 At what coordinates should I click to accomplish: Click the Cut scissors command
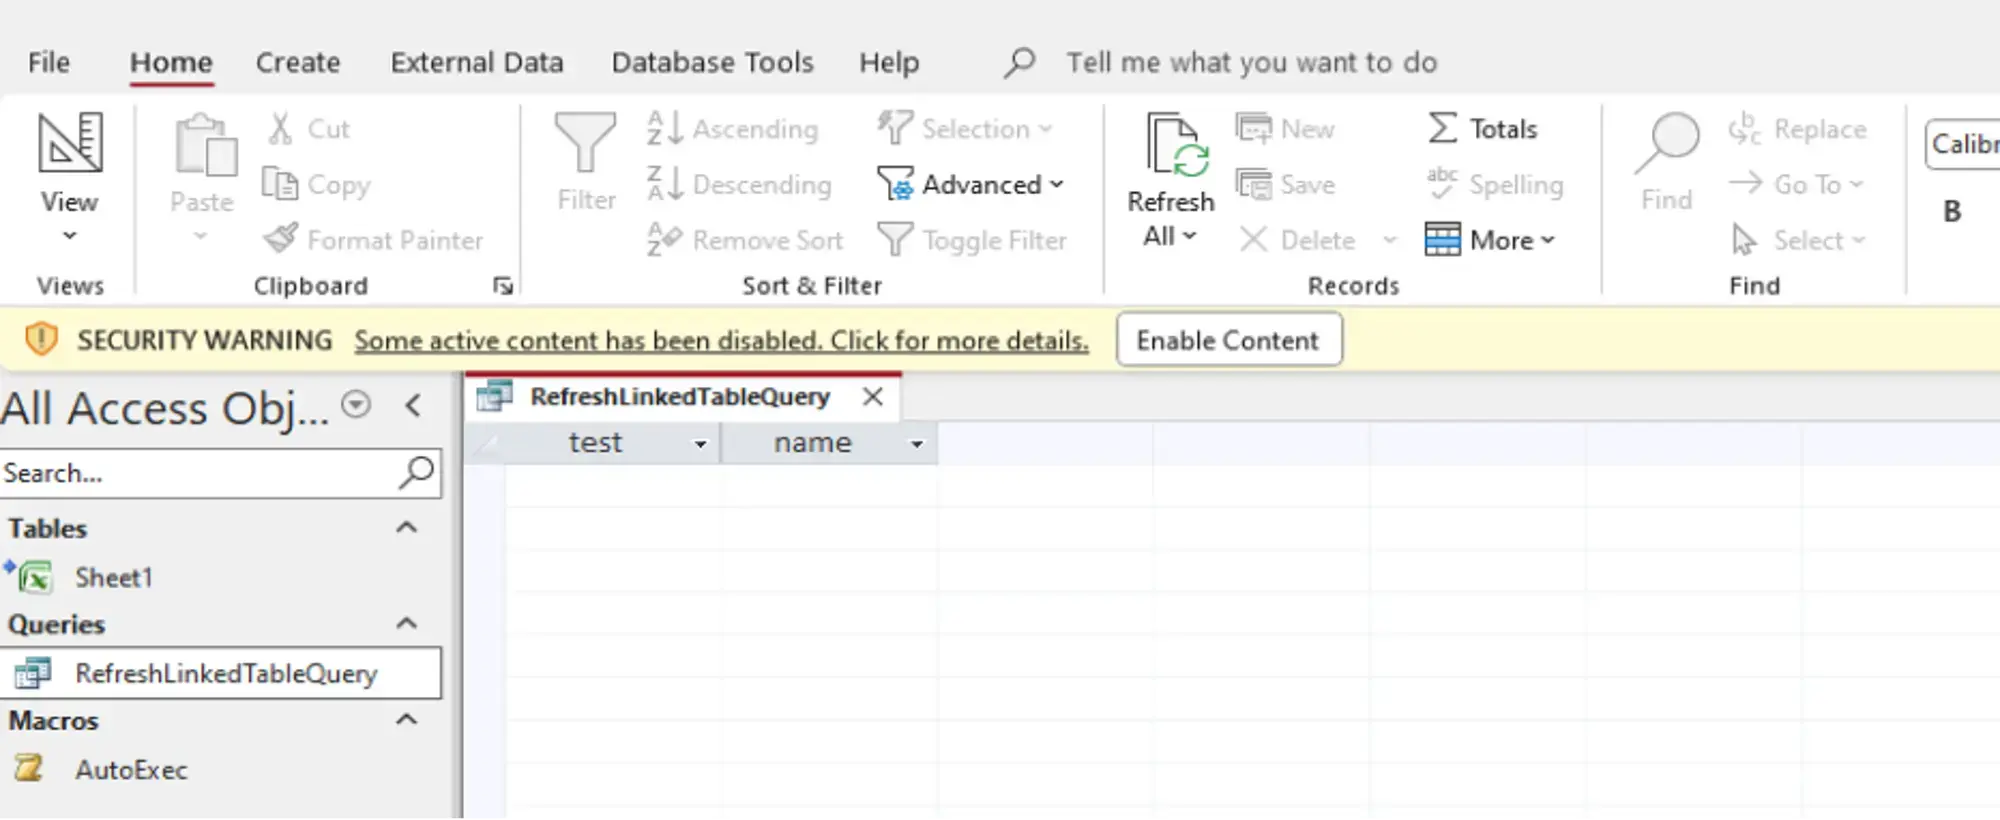tap(309, 129)
